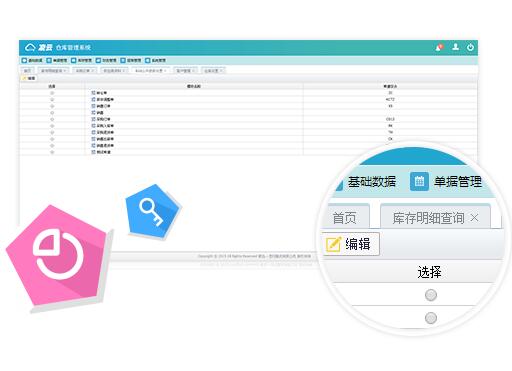Click the user profile icon in header
This screenshot has height=371, width=512.
point(455,47)
